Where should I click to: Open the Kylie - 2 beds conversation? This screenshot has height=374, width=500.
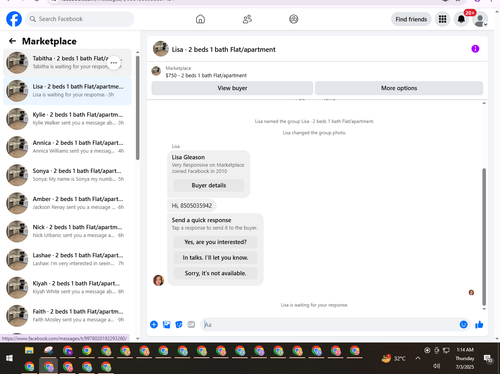[x=67, y=119]
